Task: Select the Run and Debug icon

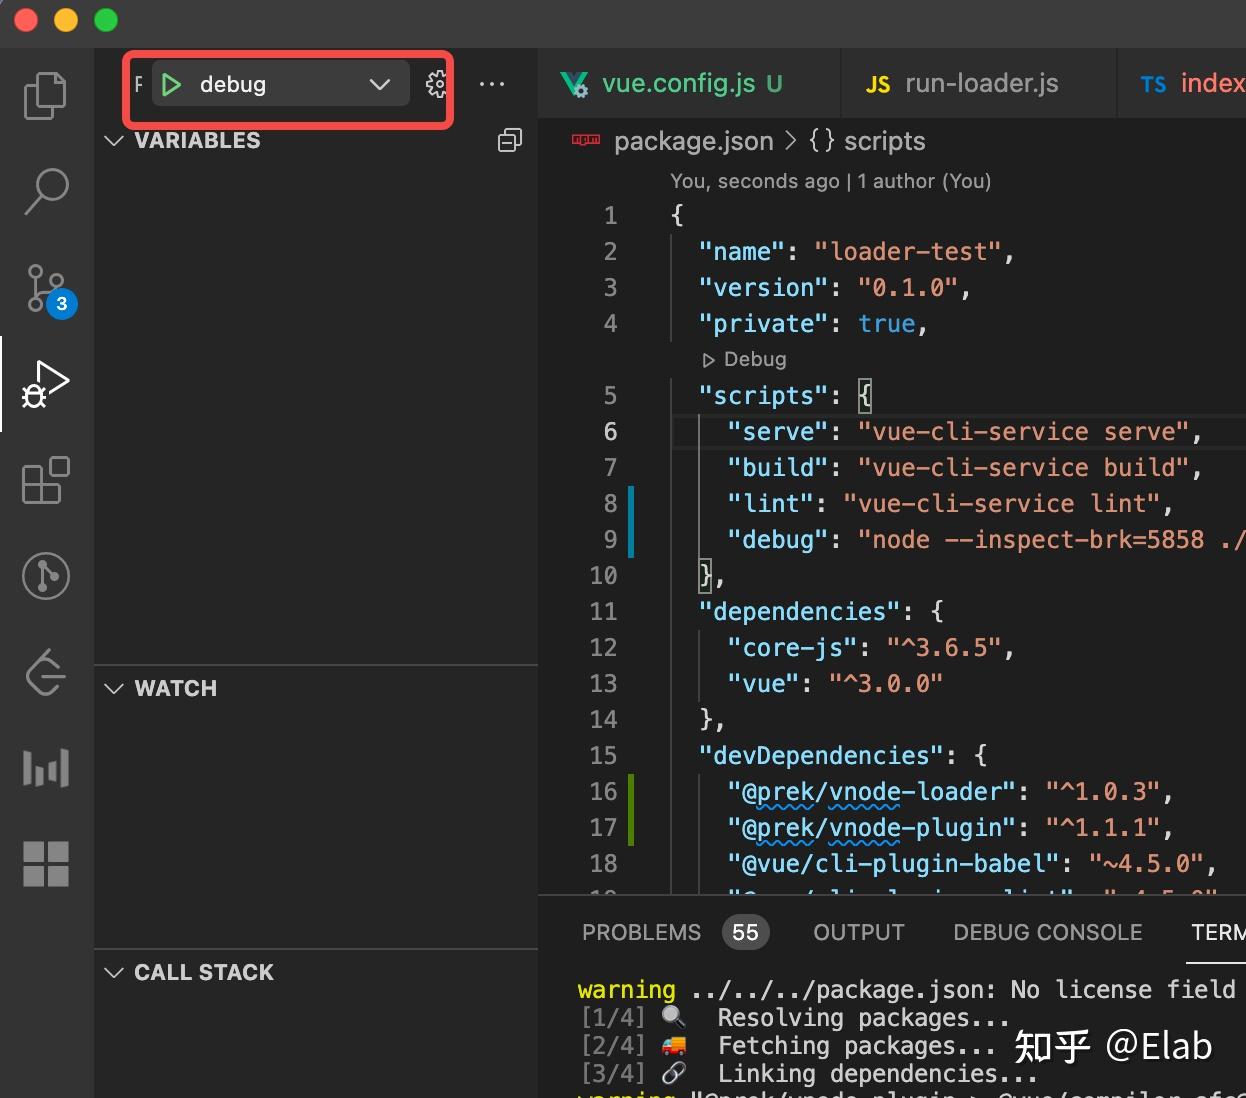Action: coord(45,383)
